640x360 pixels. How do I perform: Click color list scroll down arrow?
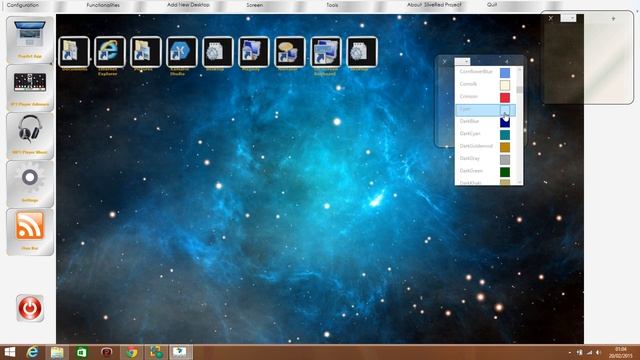tap(520, 182)
